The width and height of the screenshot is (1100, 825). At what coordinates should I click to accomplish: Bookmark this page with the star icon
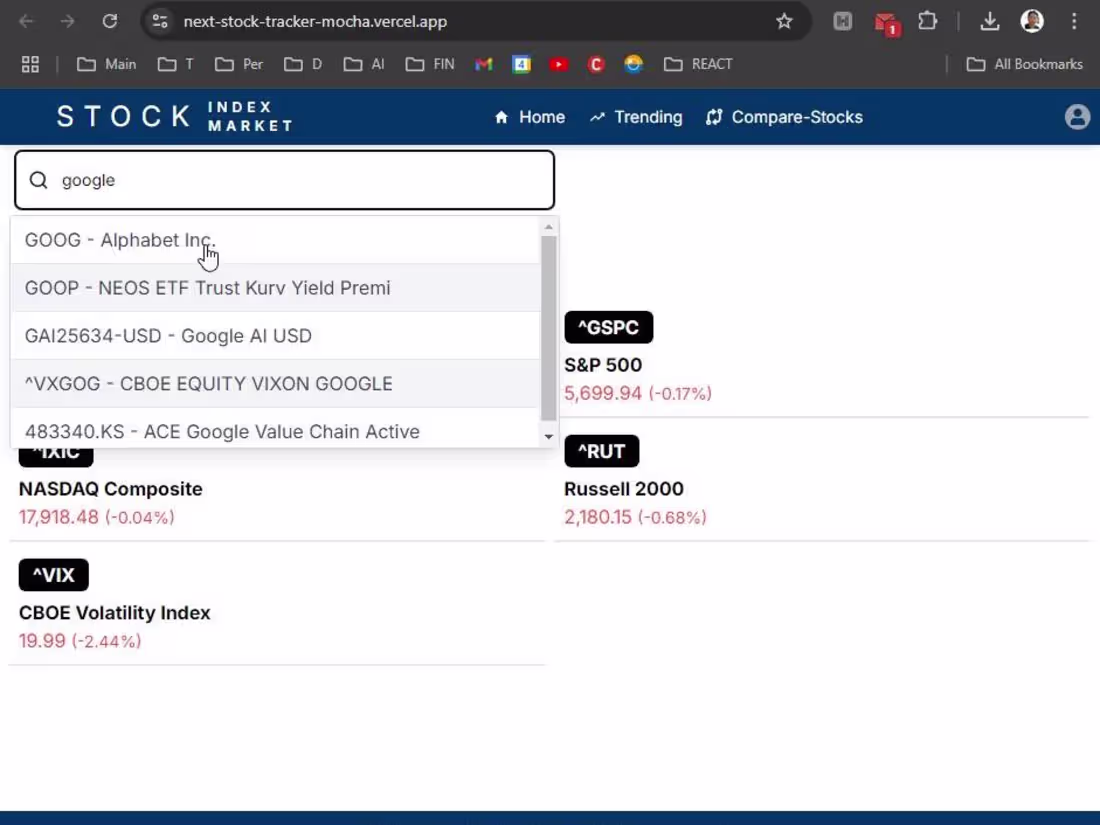pyautogui.click(x=784, y=21)
